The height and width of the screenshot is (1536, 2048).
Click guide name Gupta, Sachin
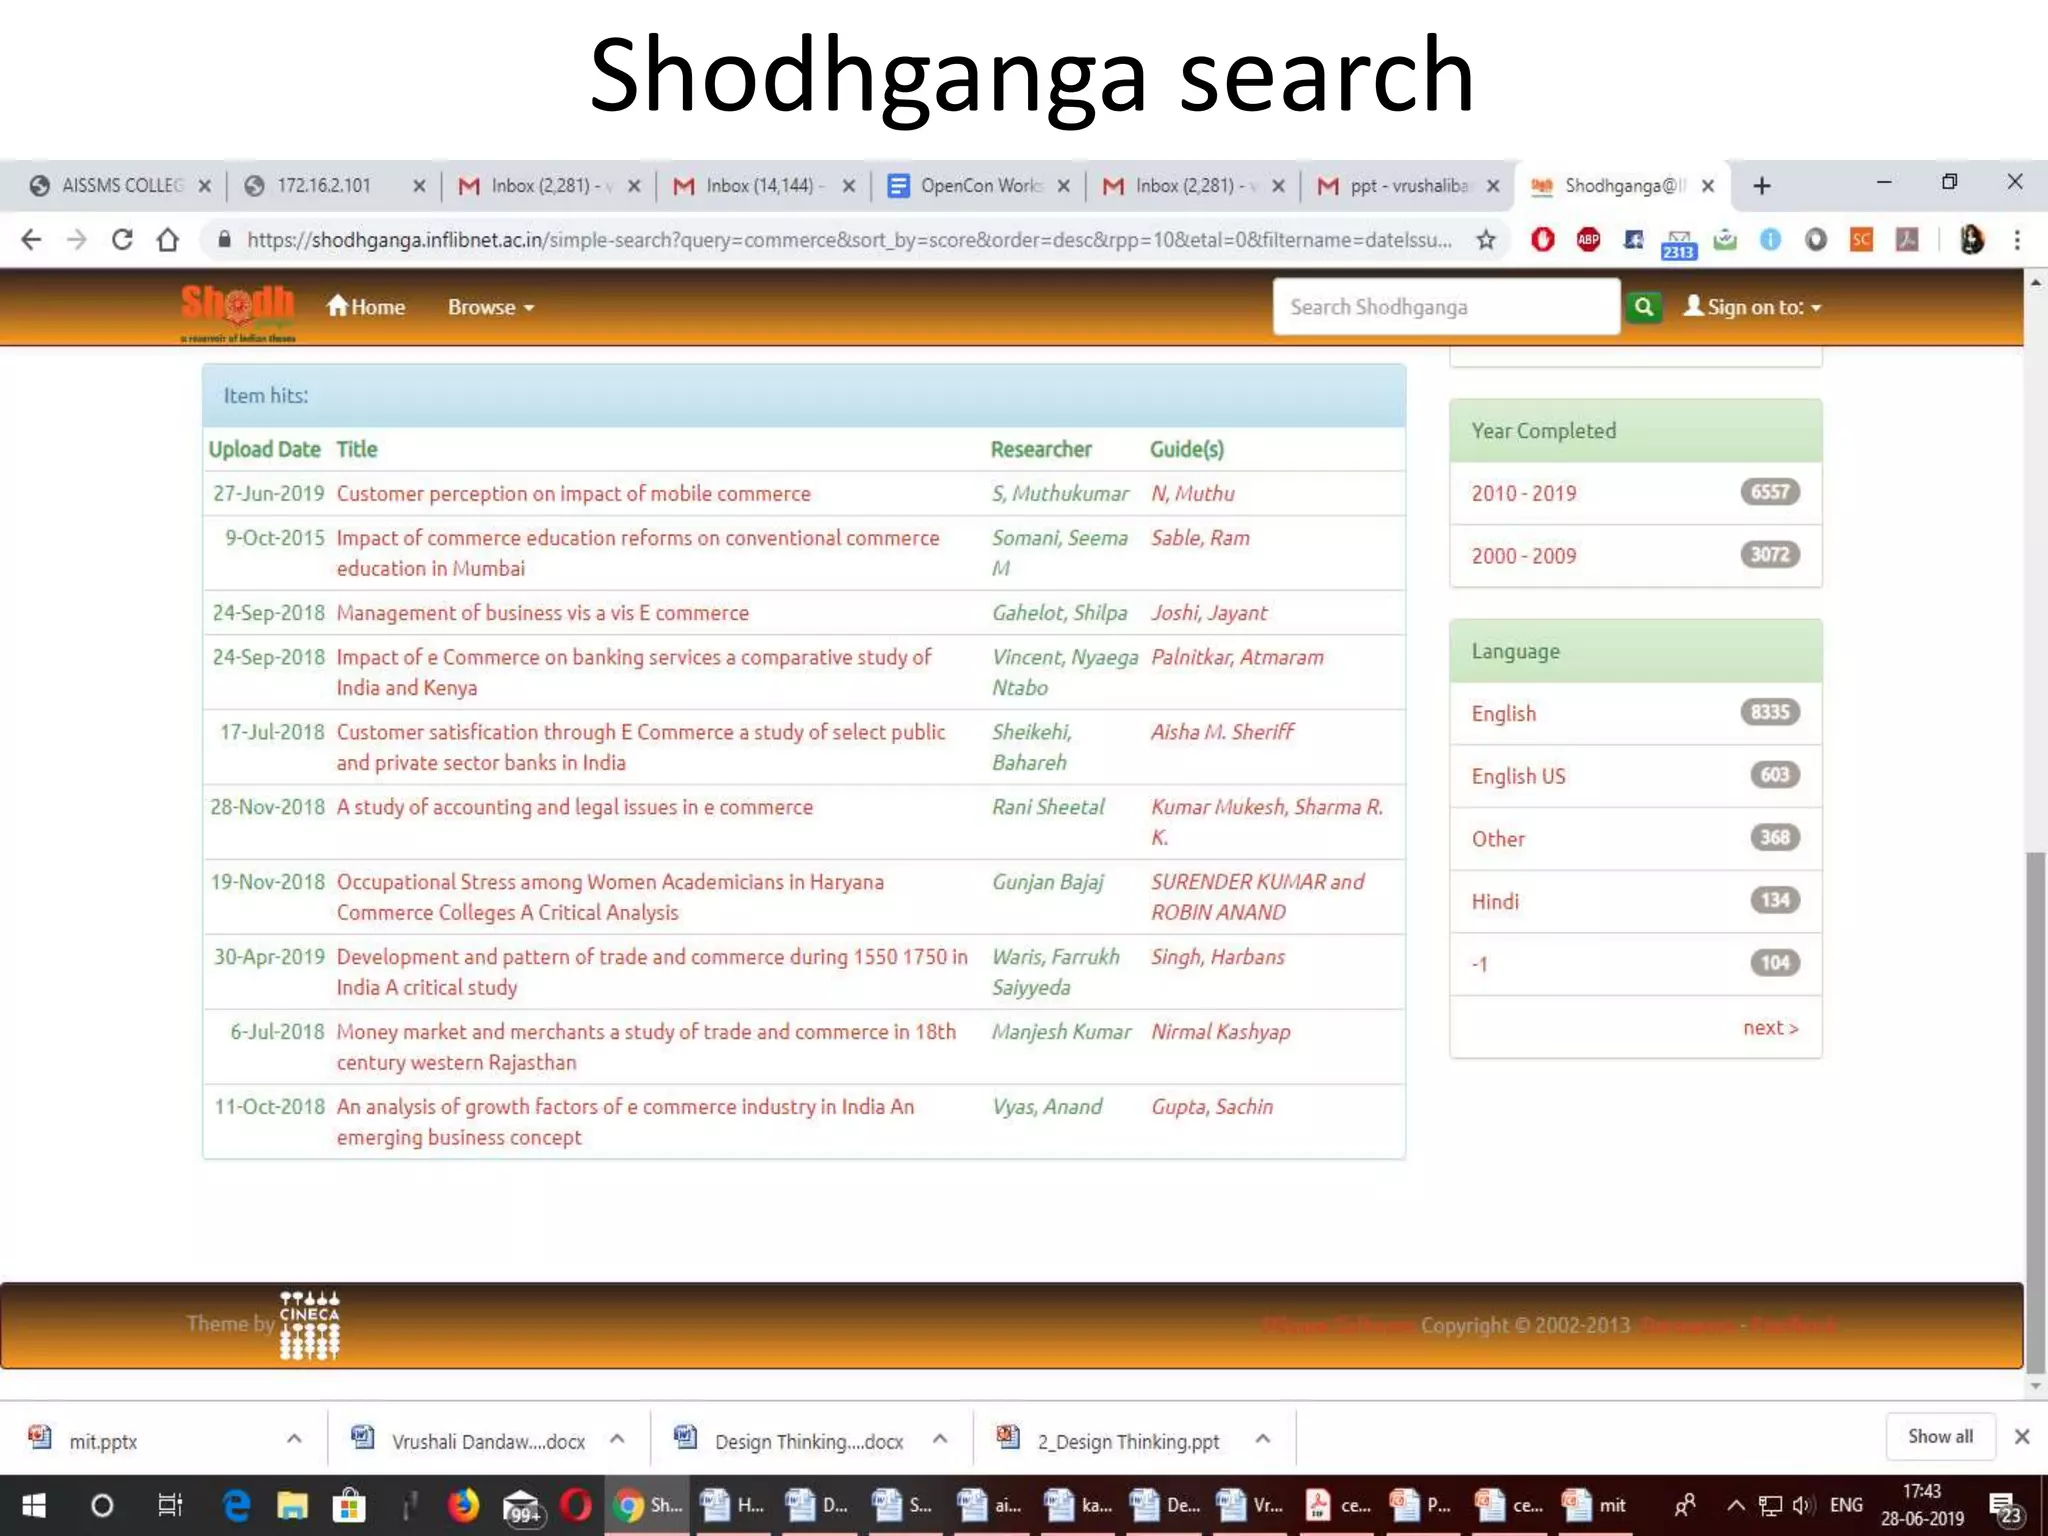tap(1212, 1107)
